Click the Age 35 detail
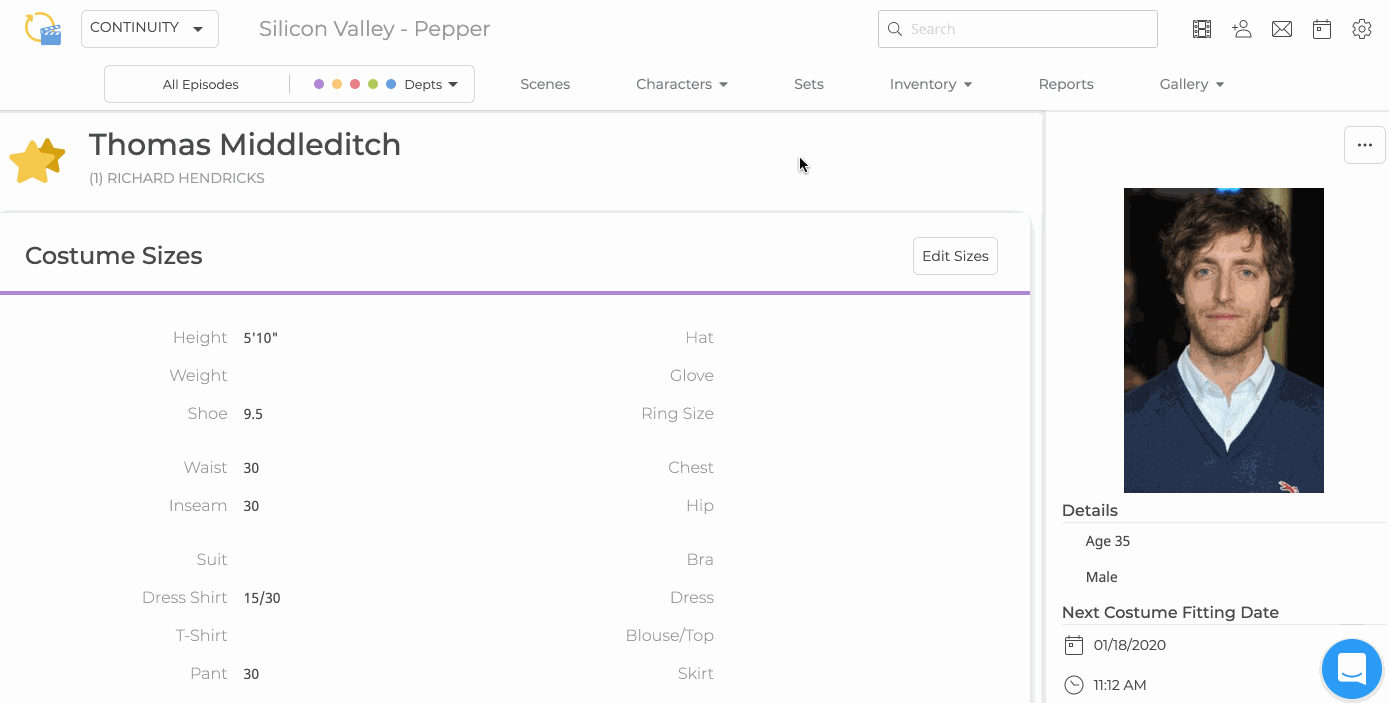 1108,541
